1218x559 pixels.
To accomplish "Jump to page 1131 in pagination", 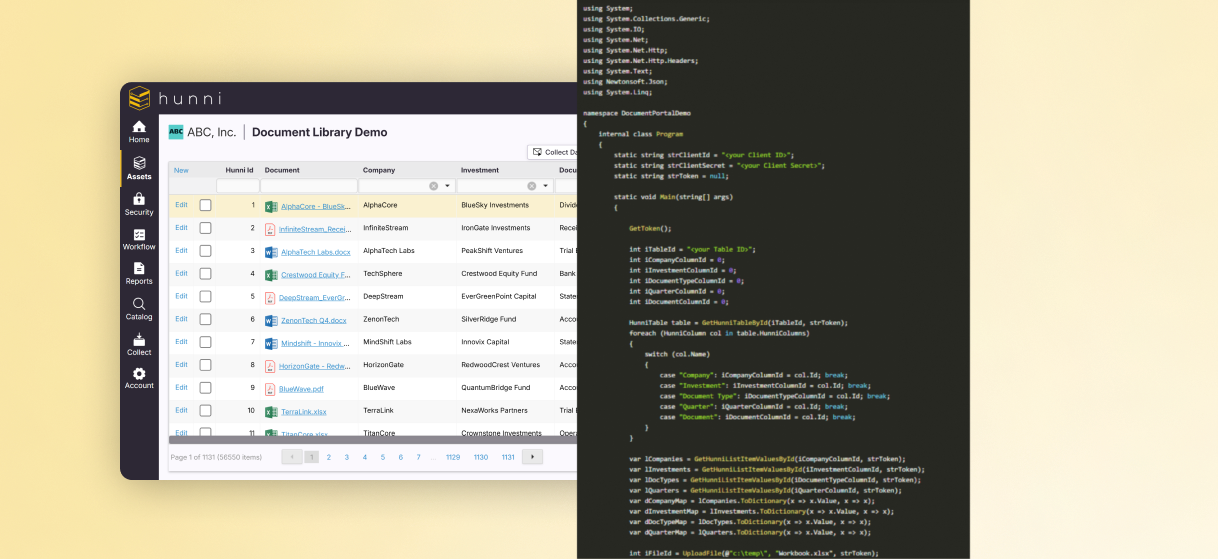I will 508,457.
